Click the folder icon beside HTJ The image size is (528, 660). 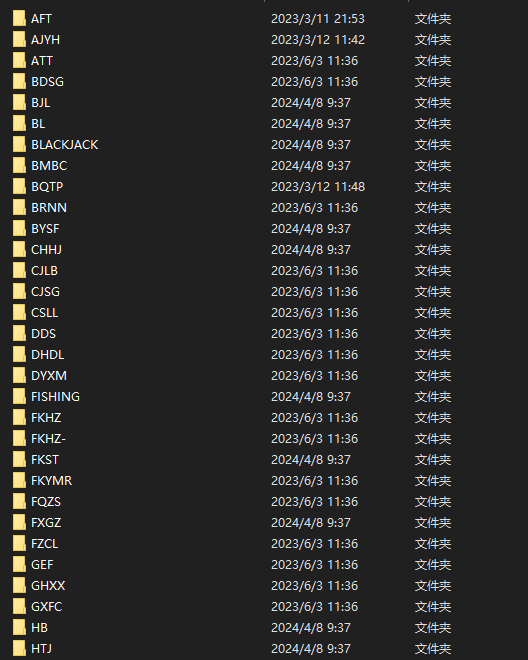click(x=19, y=649)
